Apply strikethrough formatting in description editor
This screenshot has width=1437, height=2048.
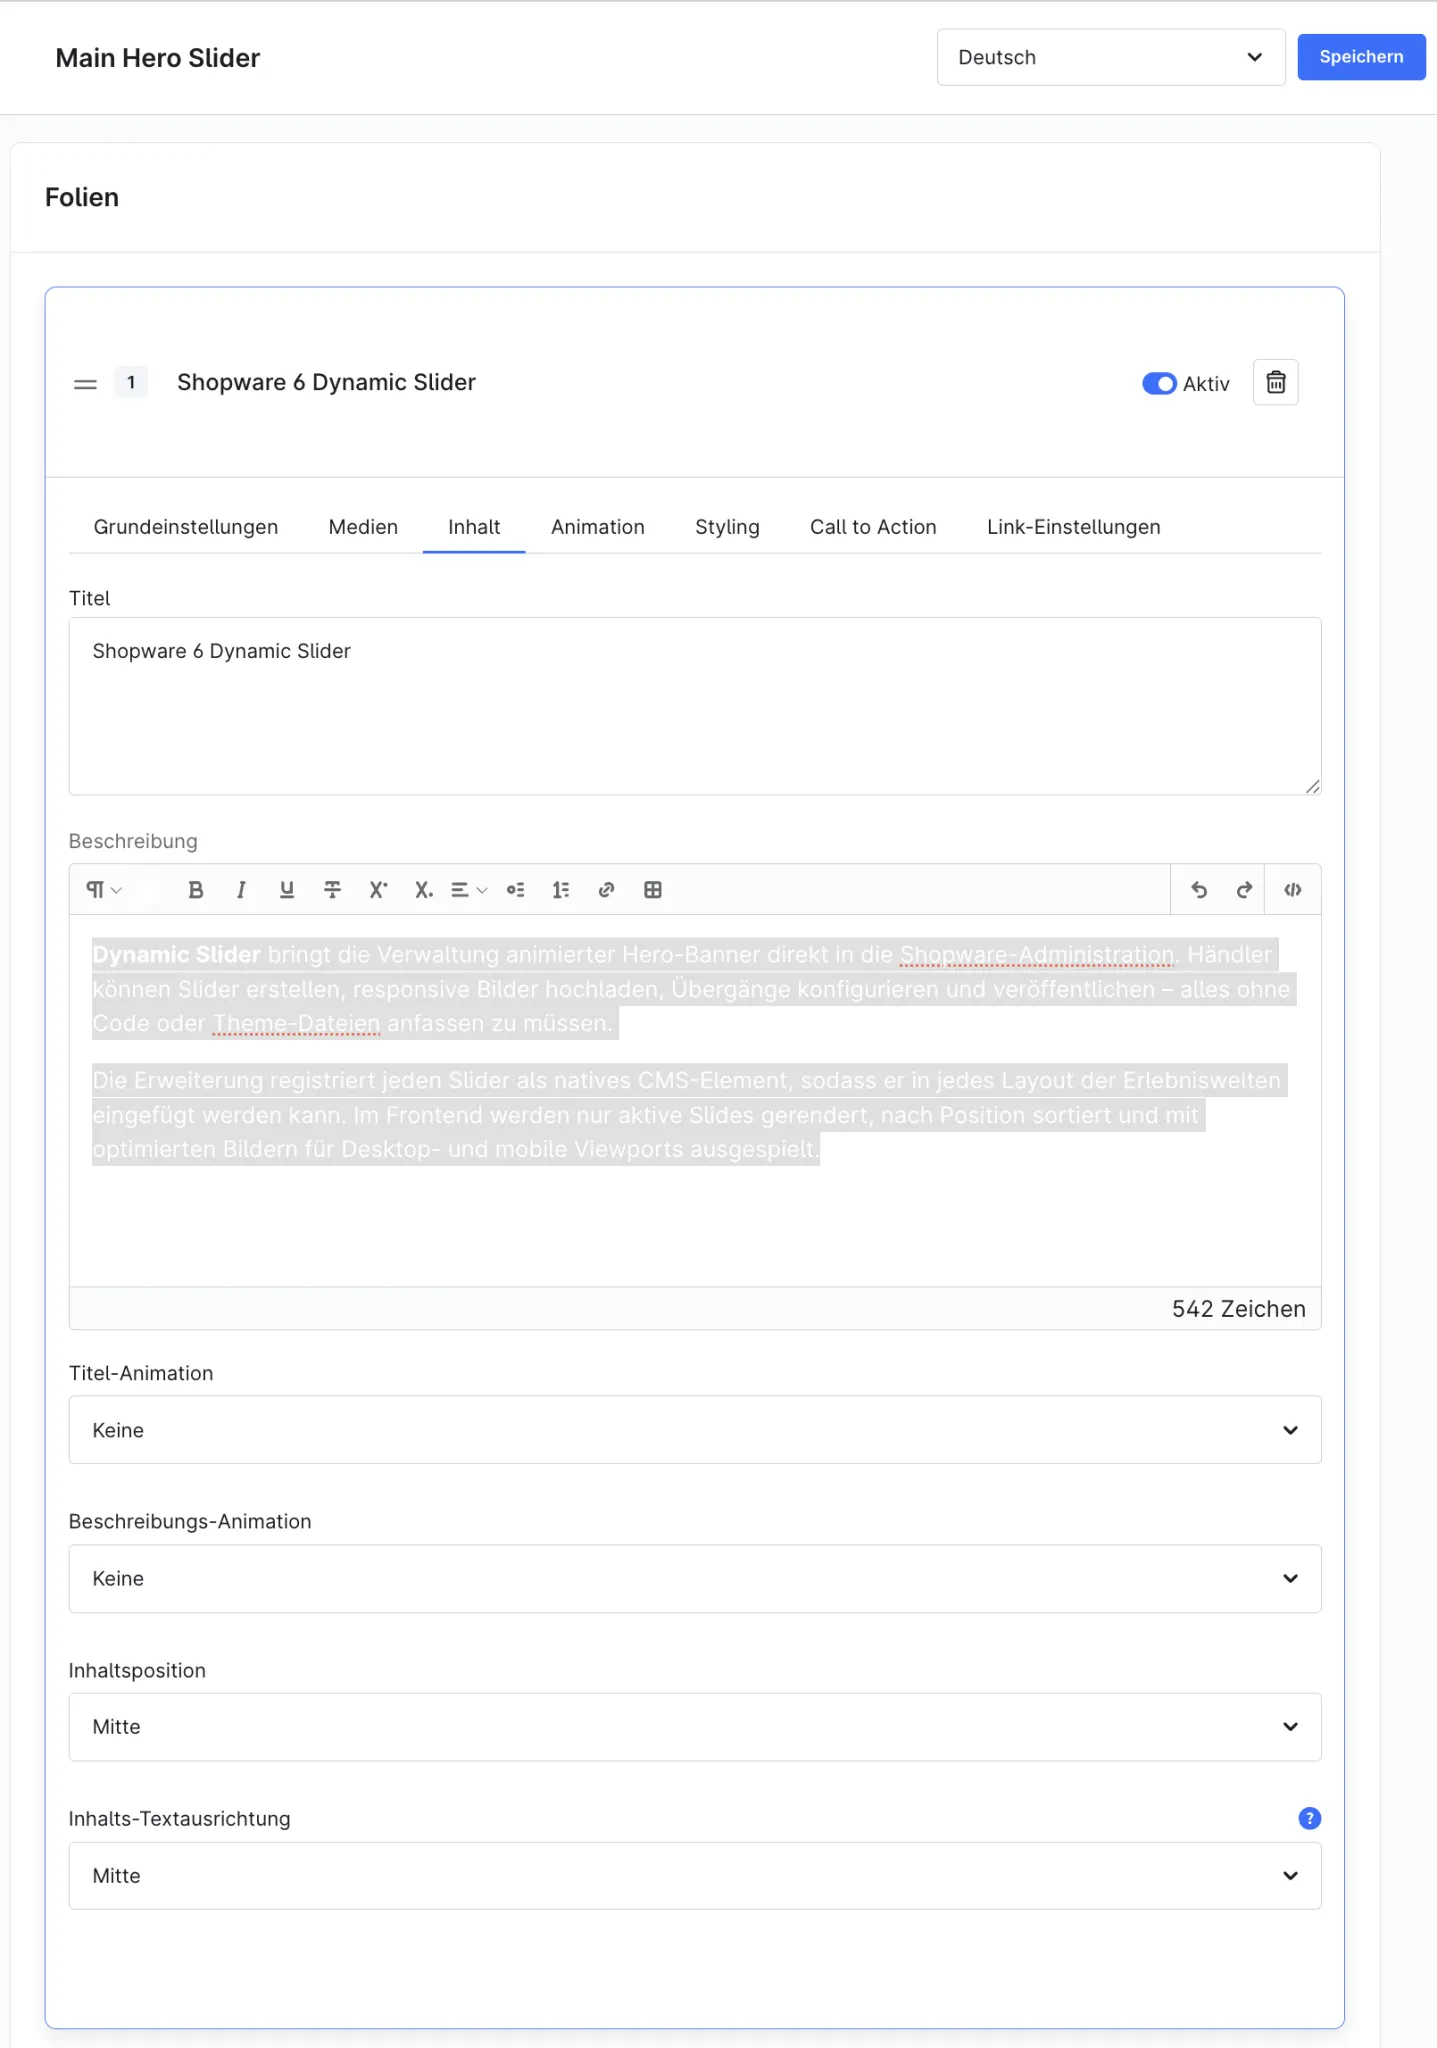coord(333,890)
